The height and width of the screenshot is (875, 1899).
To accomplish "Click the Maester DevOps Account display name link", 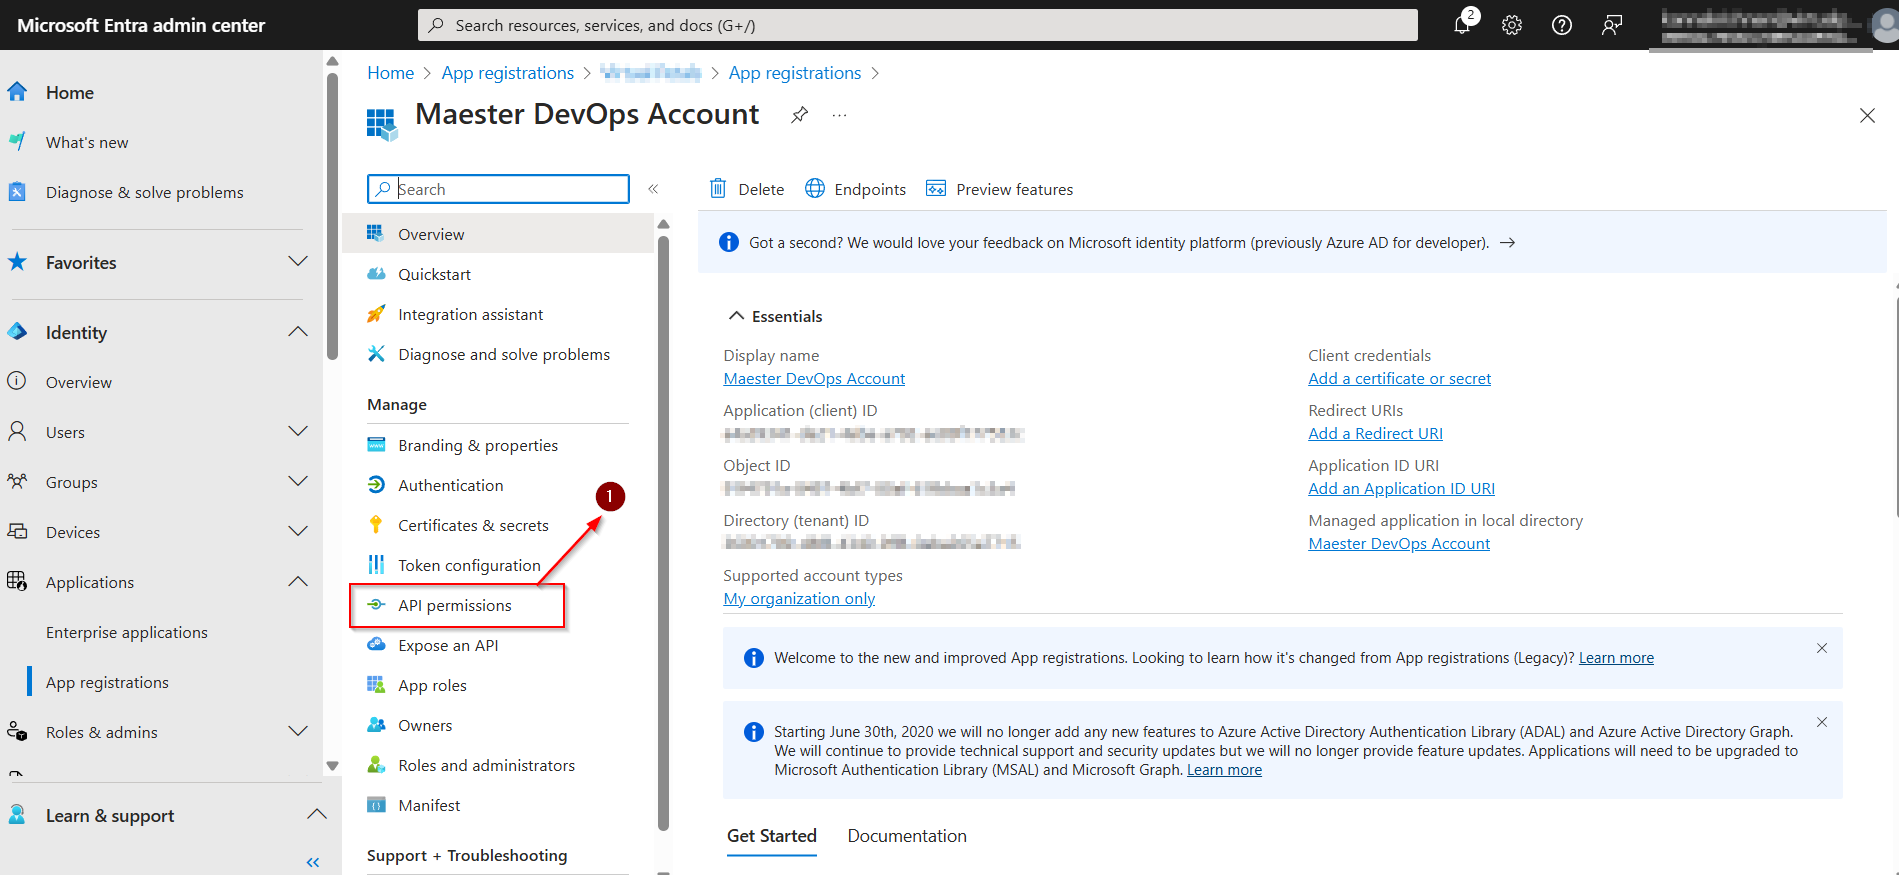I will click(814, 379).
